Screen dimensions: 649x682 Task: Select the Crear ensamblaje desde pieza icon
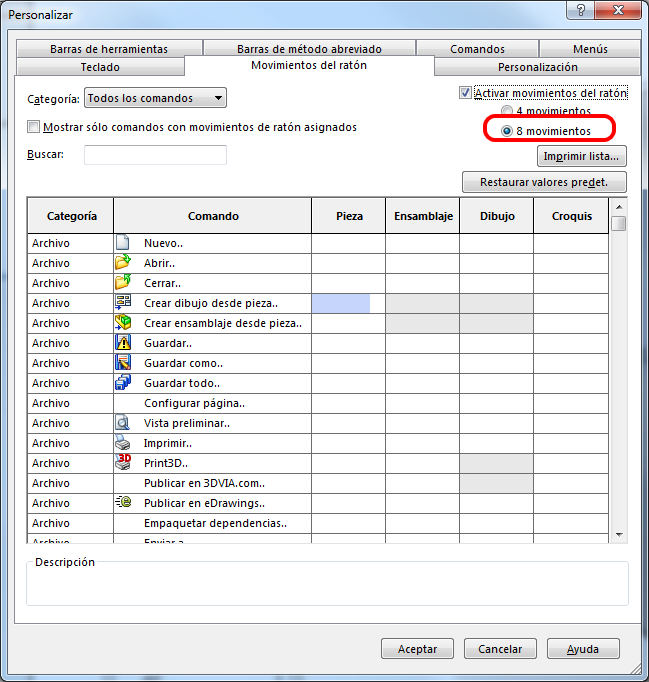click(x=124, y=323)
